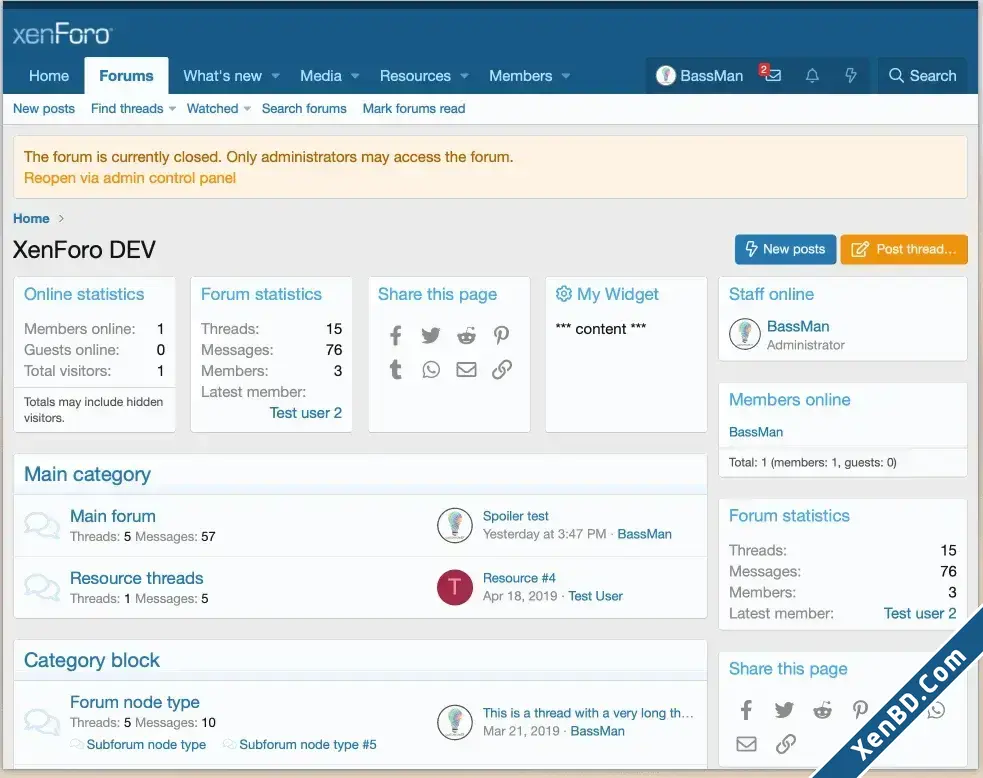
Task: Click New posts in the sub-navigation
Action: pyautogui.click(x=44, y=108)
